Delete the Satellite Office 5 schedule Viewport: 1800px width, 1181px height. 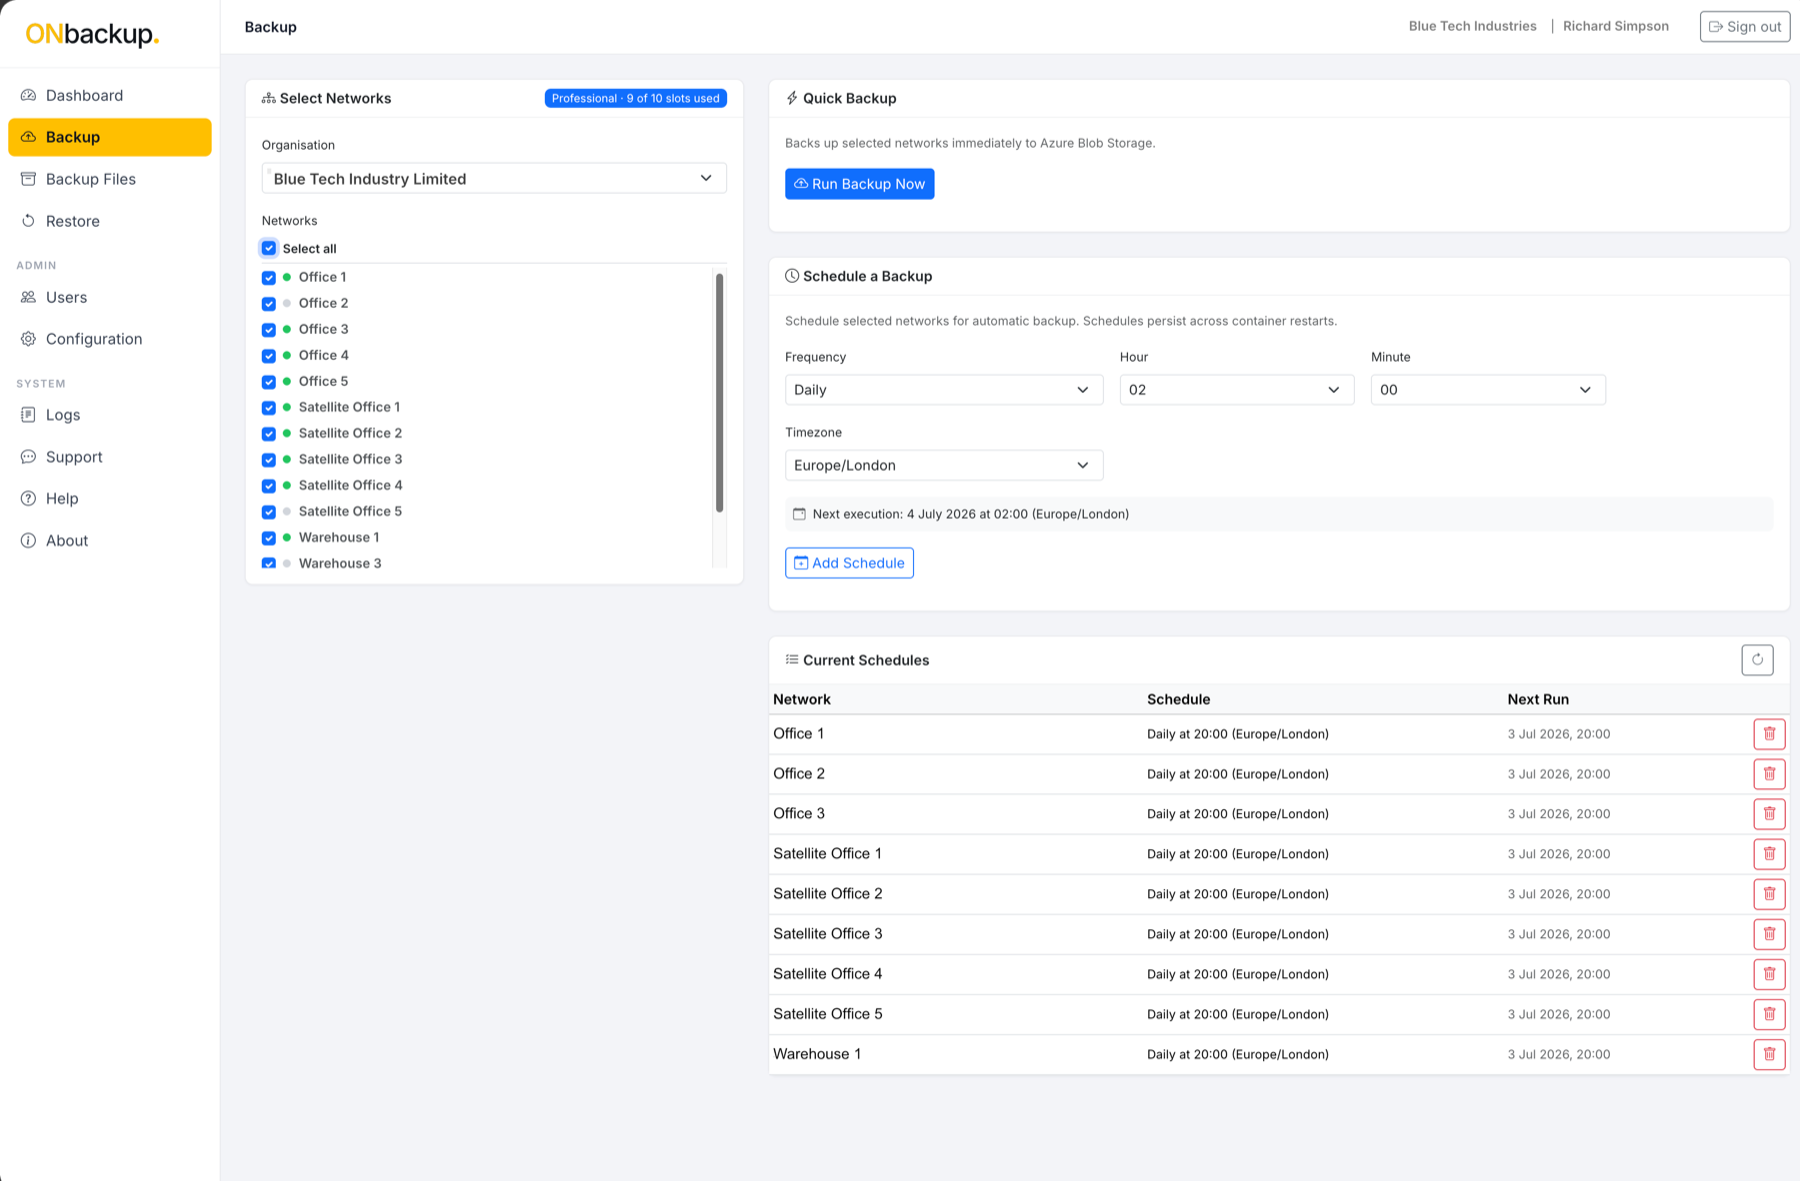pyautogui.click(x=1769, y=1014)
